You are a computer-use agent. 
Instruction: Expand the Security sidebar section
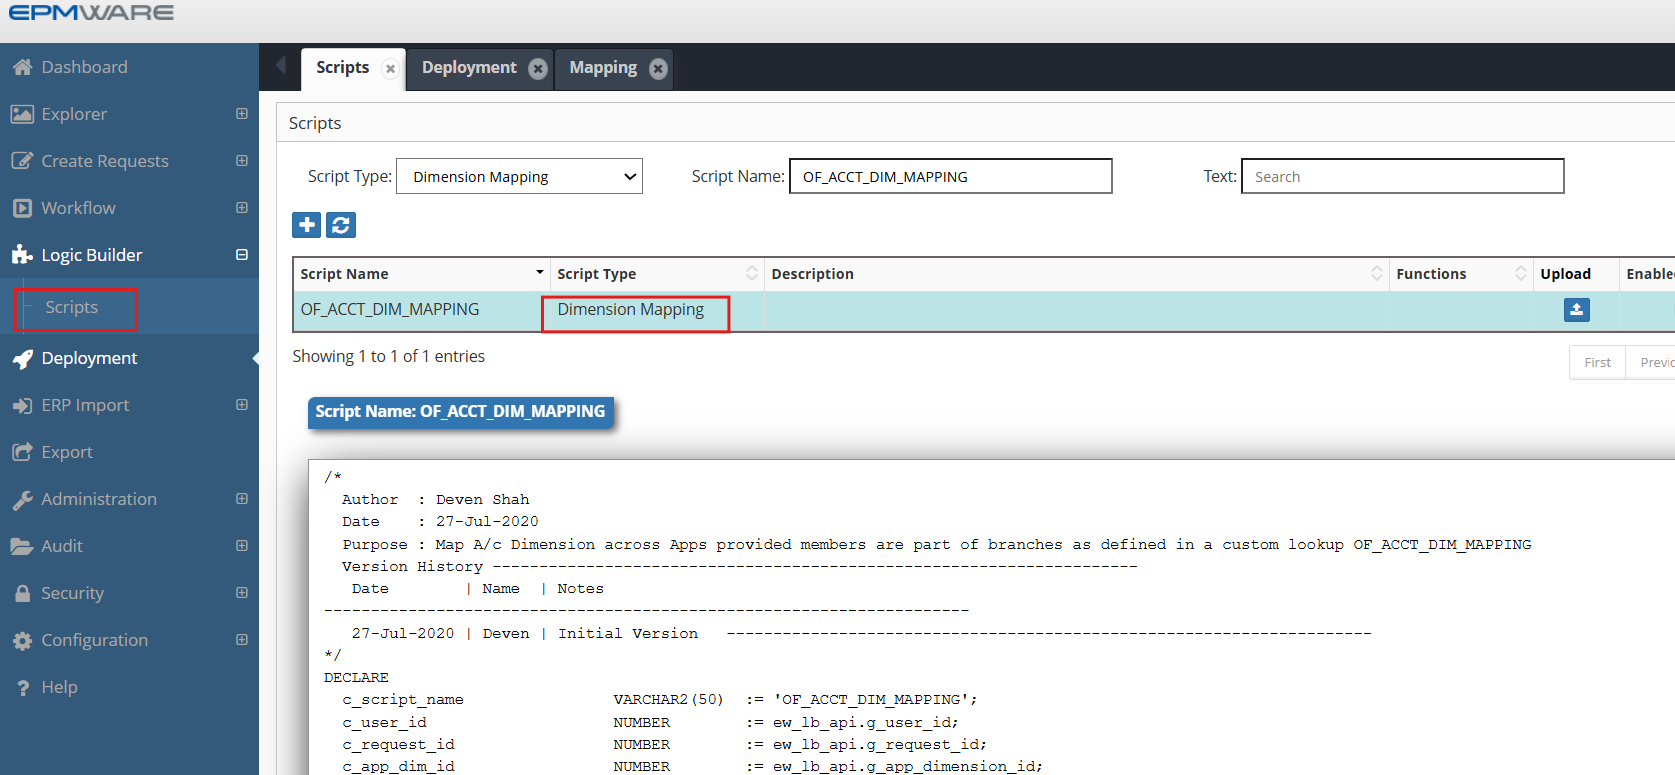242,593
